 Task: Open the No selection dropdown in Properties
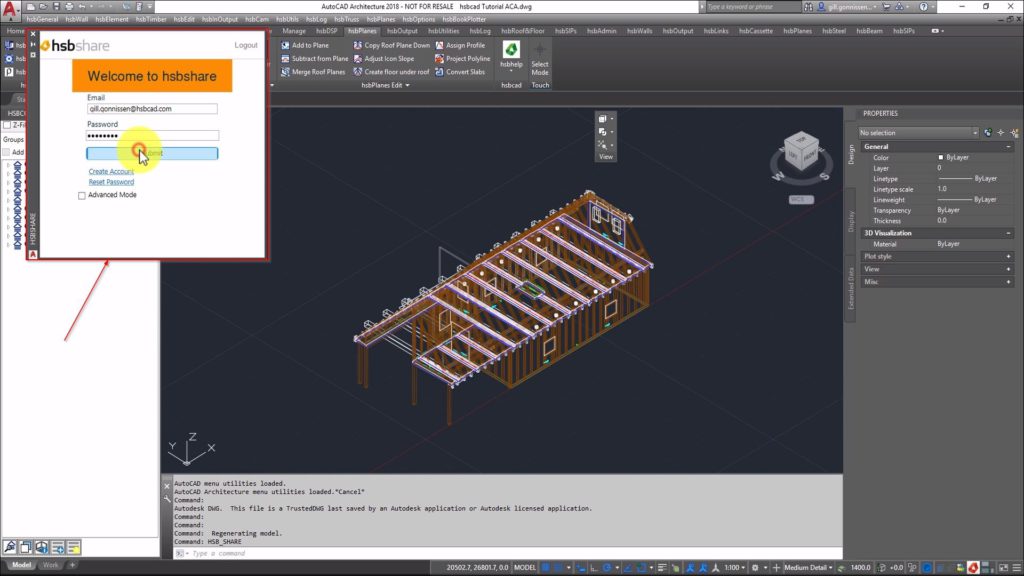[918, 133]
